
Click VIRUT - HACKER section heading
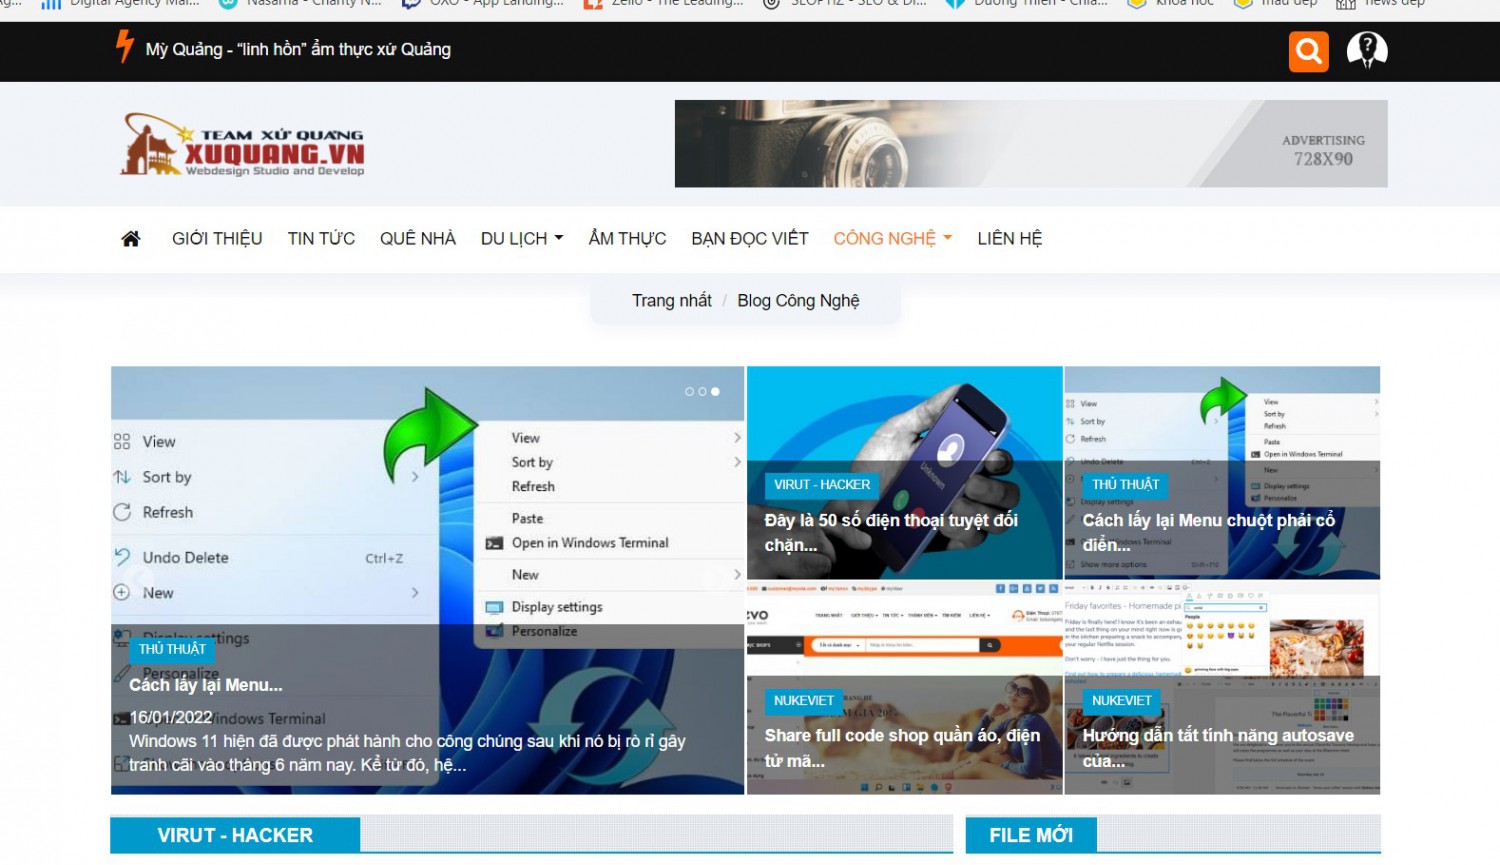click(x=235, y=836)
